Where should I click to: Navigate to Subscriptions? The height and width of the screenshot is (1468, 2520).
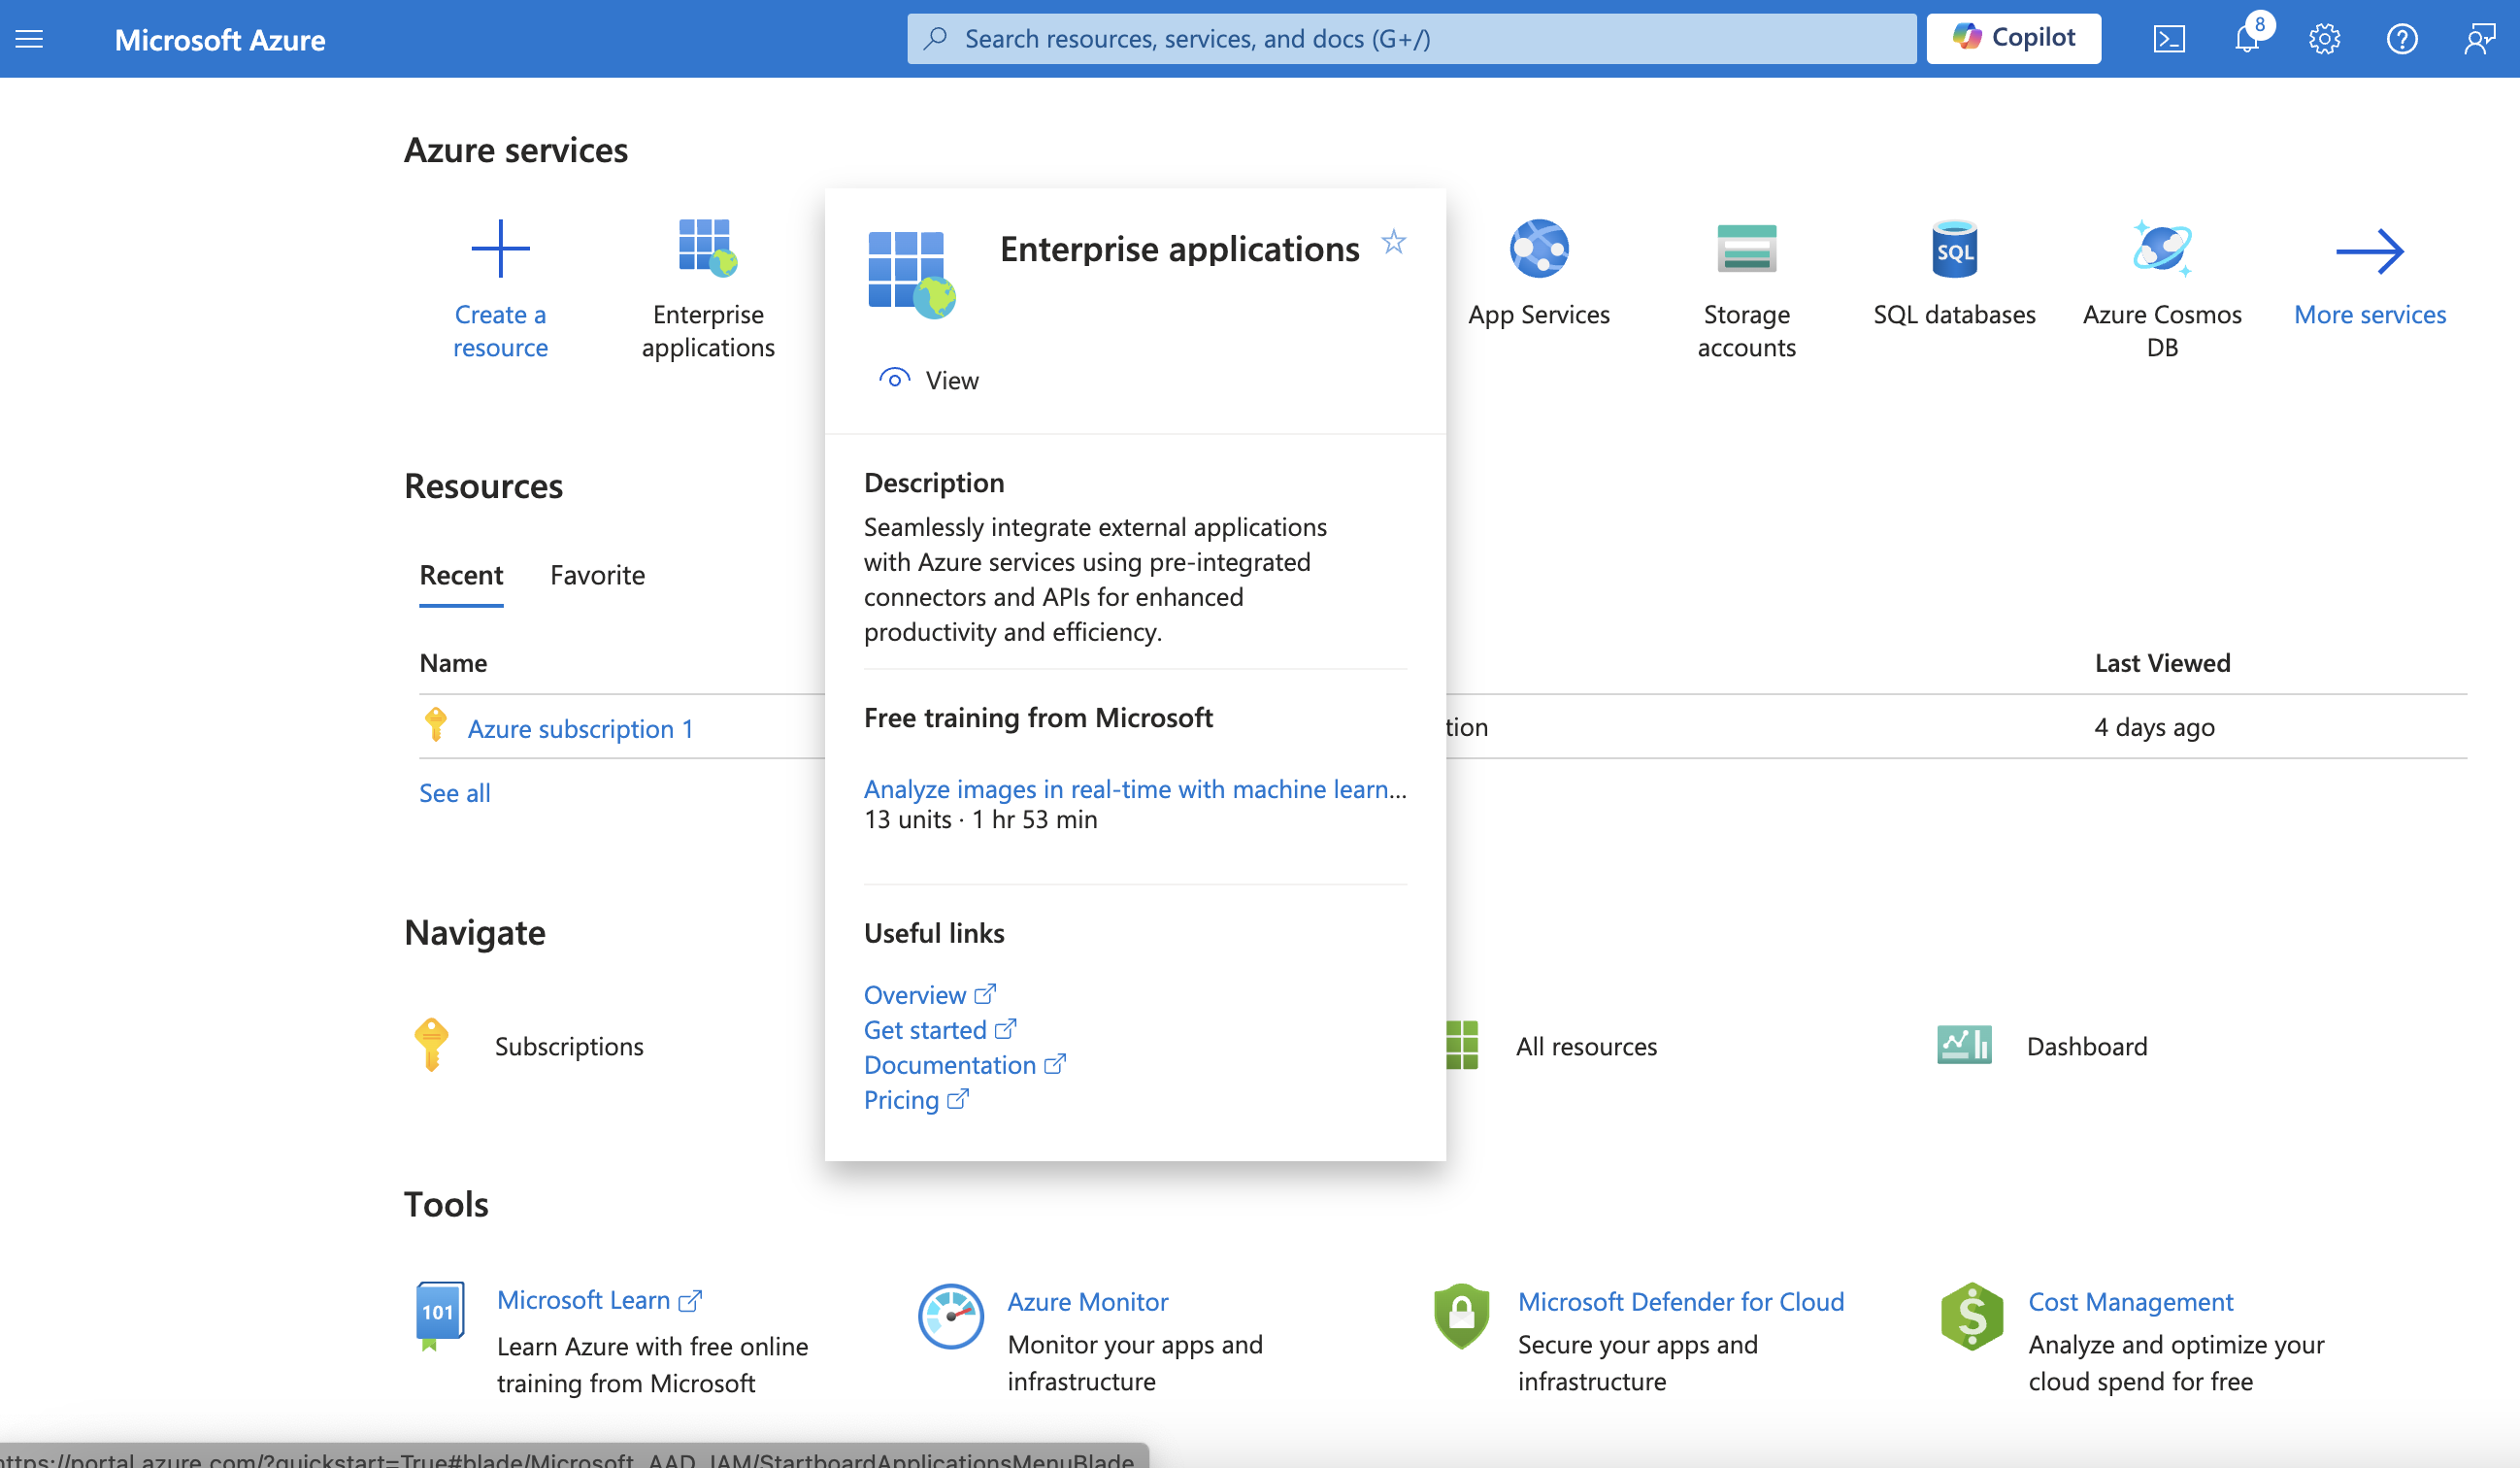pos(569,1046)
